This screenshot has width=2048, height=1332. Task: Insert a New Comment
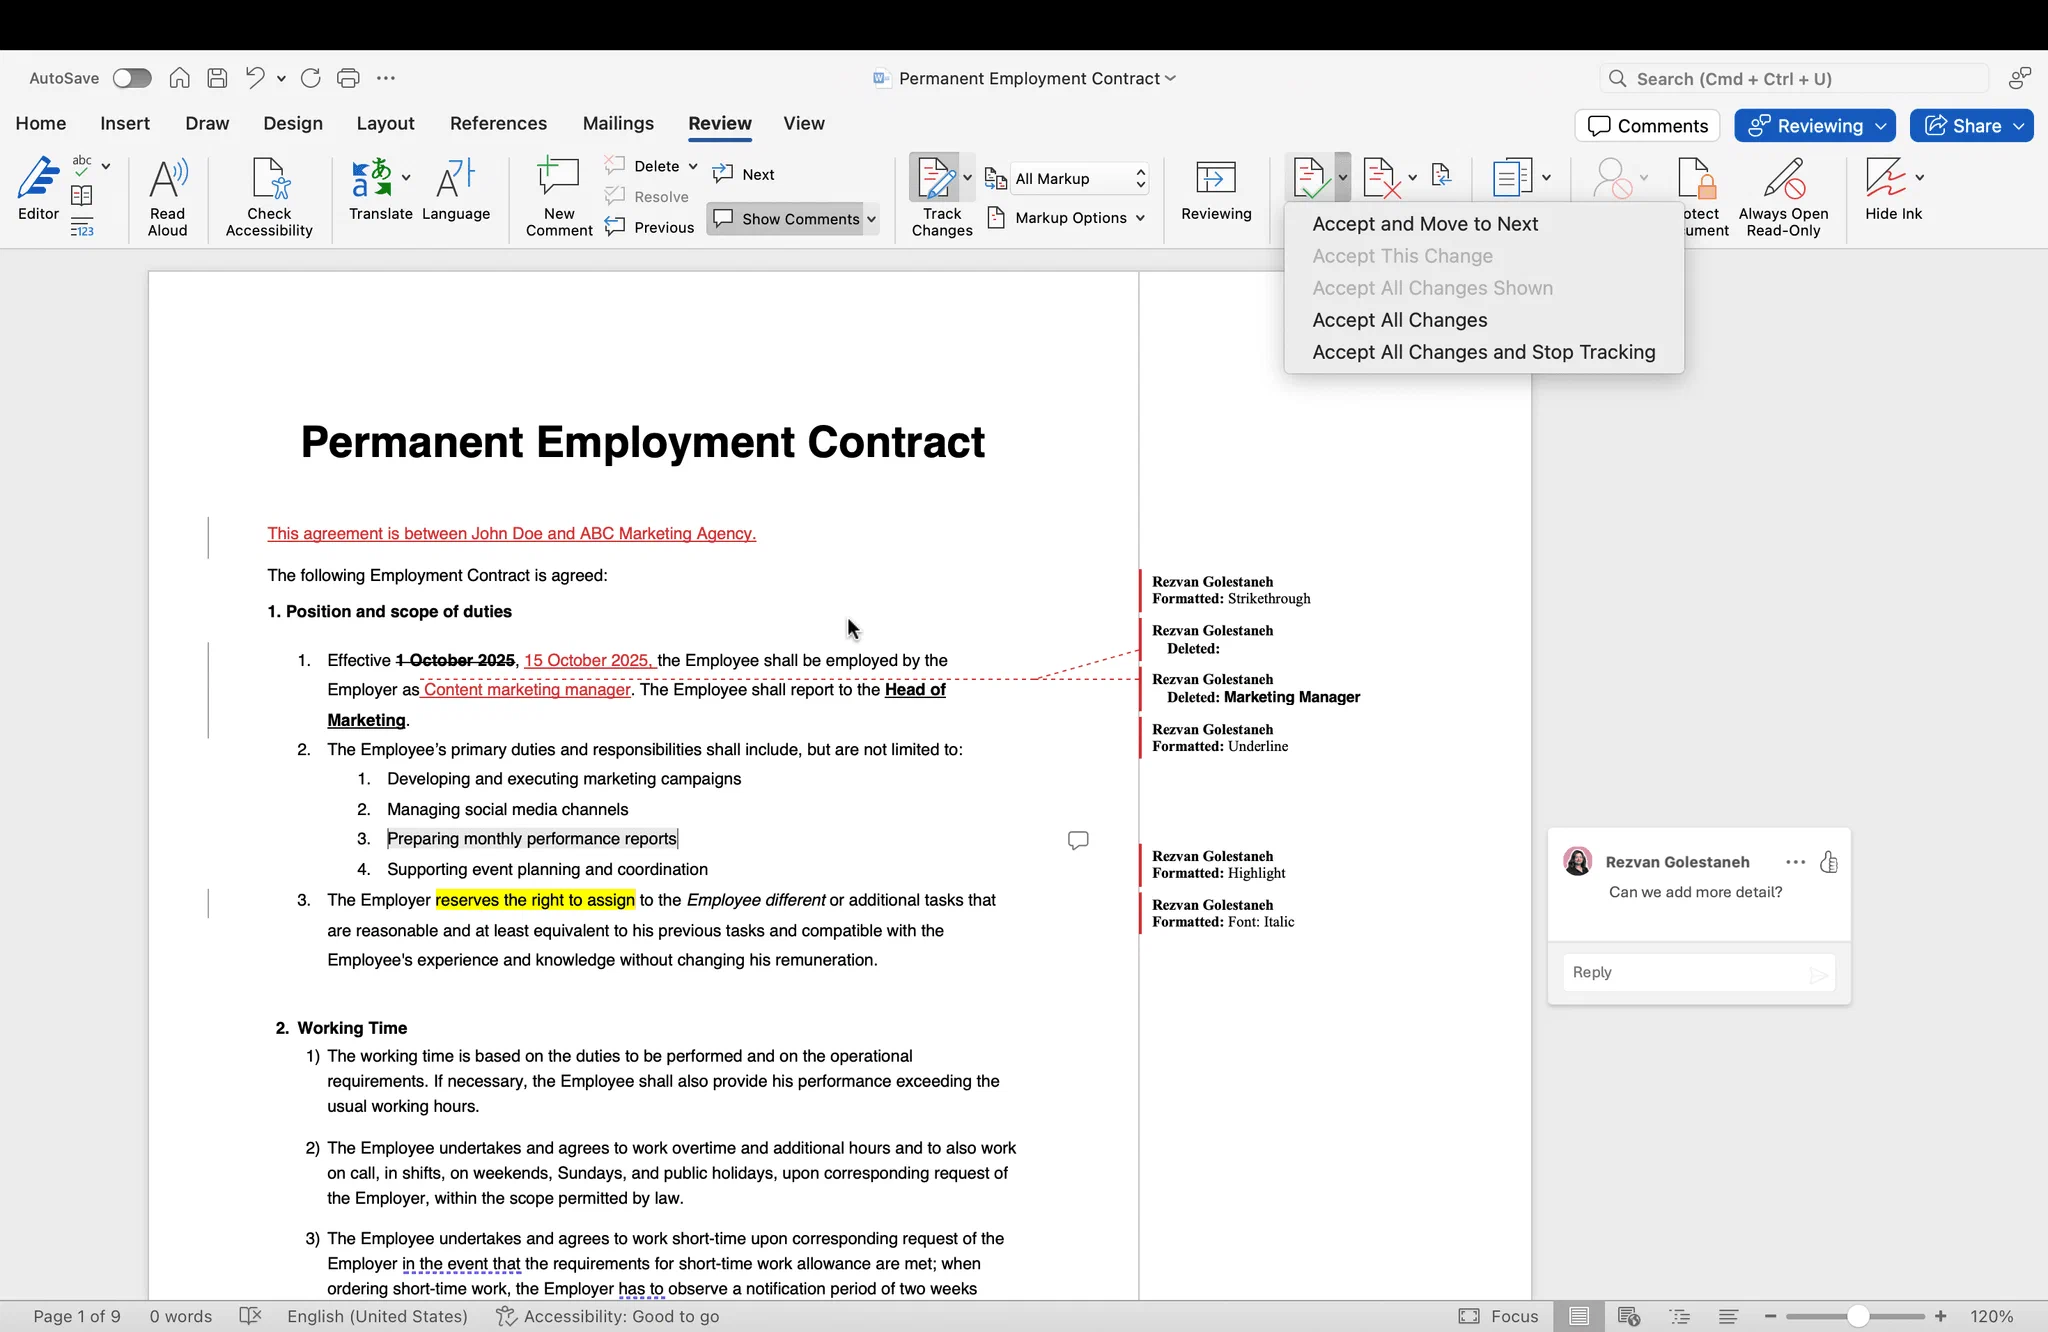(559, 197)
